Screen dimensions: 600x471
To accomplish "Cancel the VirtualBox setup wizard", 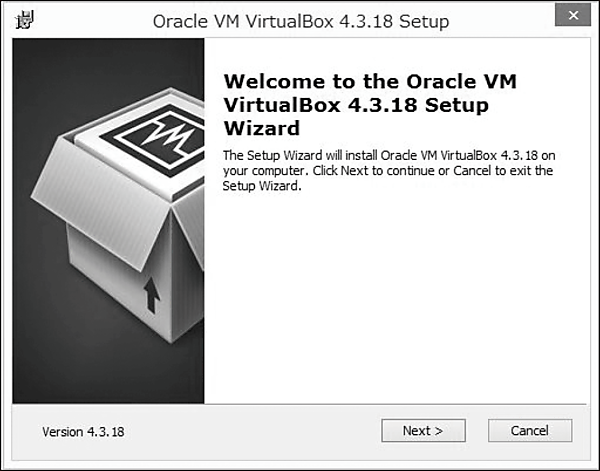I will tap(530, 431).
